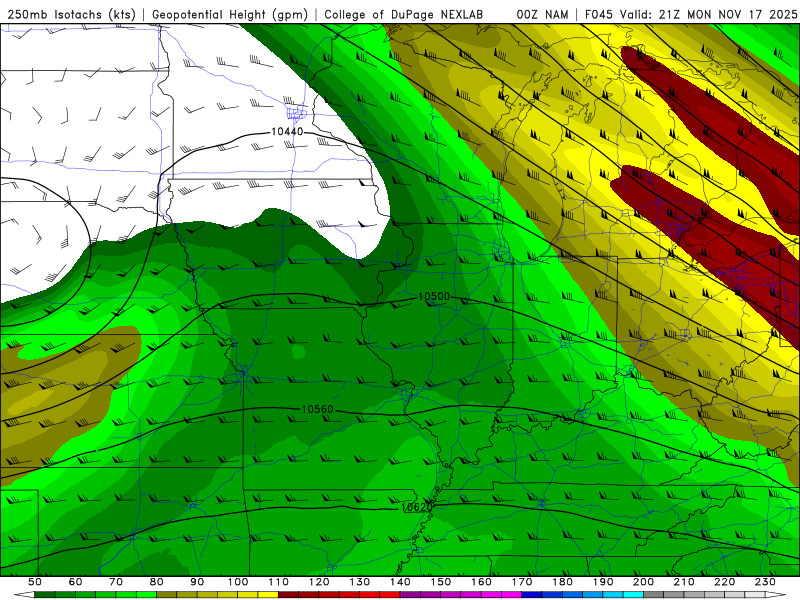The width and height of the screenshot is (800, 600).
Task: Click the '250mb Isotachs (kts)' title text
Action: click(71, 14)
